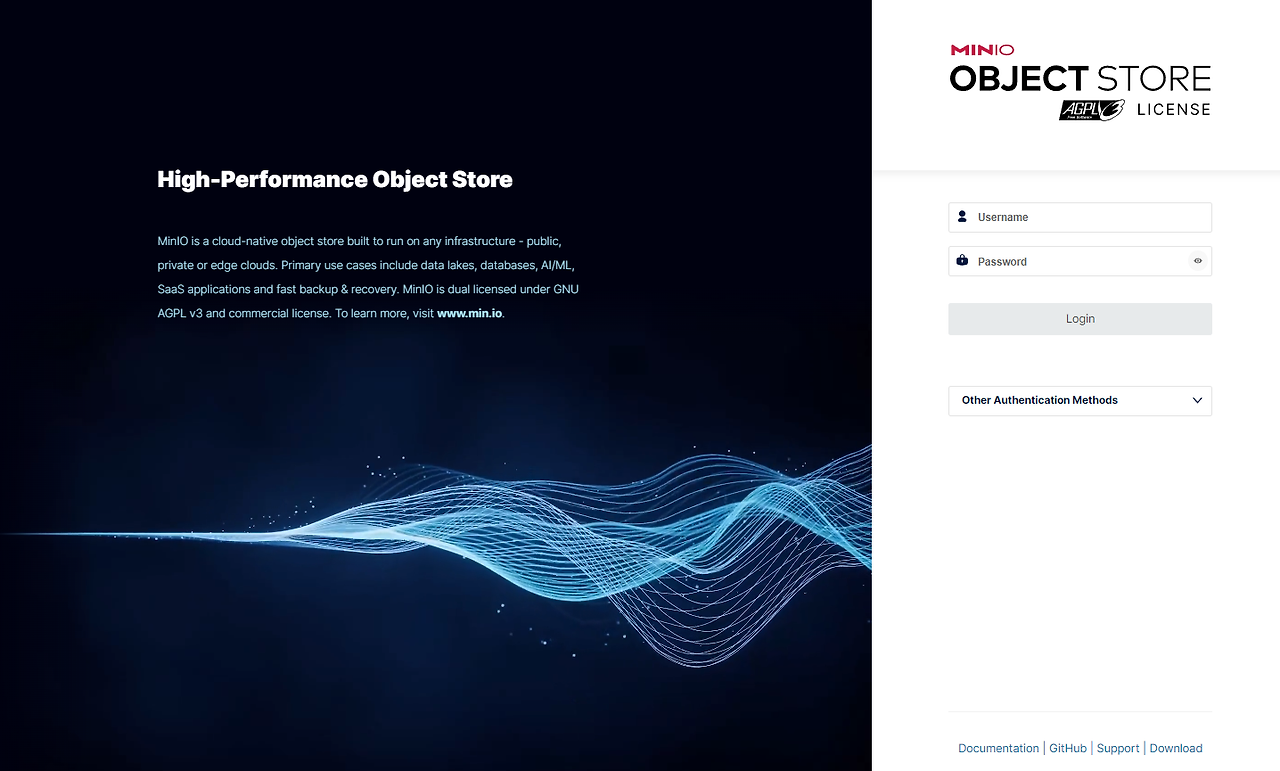
Task: Click the chevron arrow beside Other Authentication Methods
Action: pyautogui.click(x=1197, y=400)
